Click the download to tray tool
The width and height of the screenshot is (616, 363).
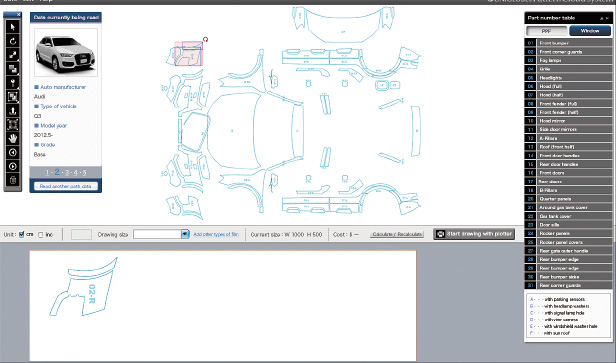pyautogui.click(x=13, y=111)
